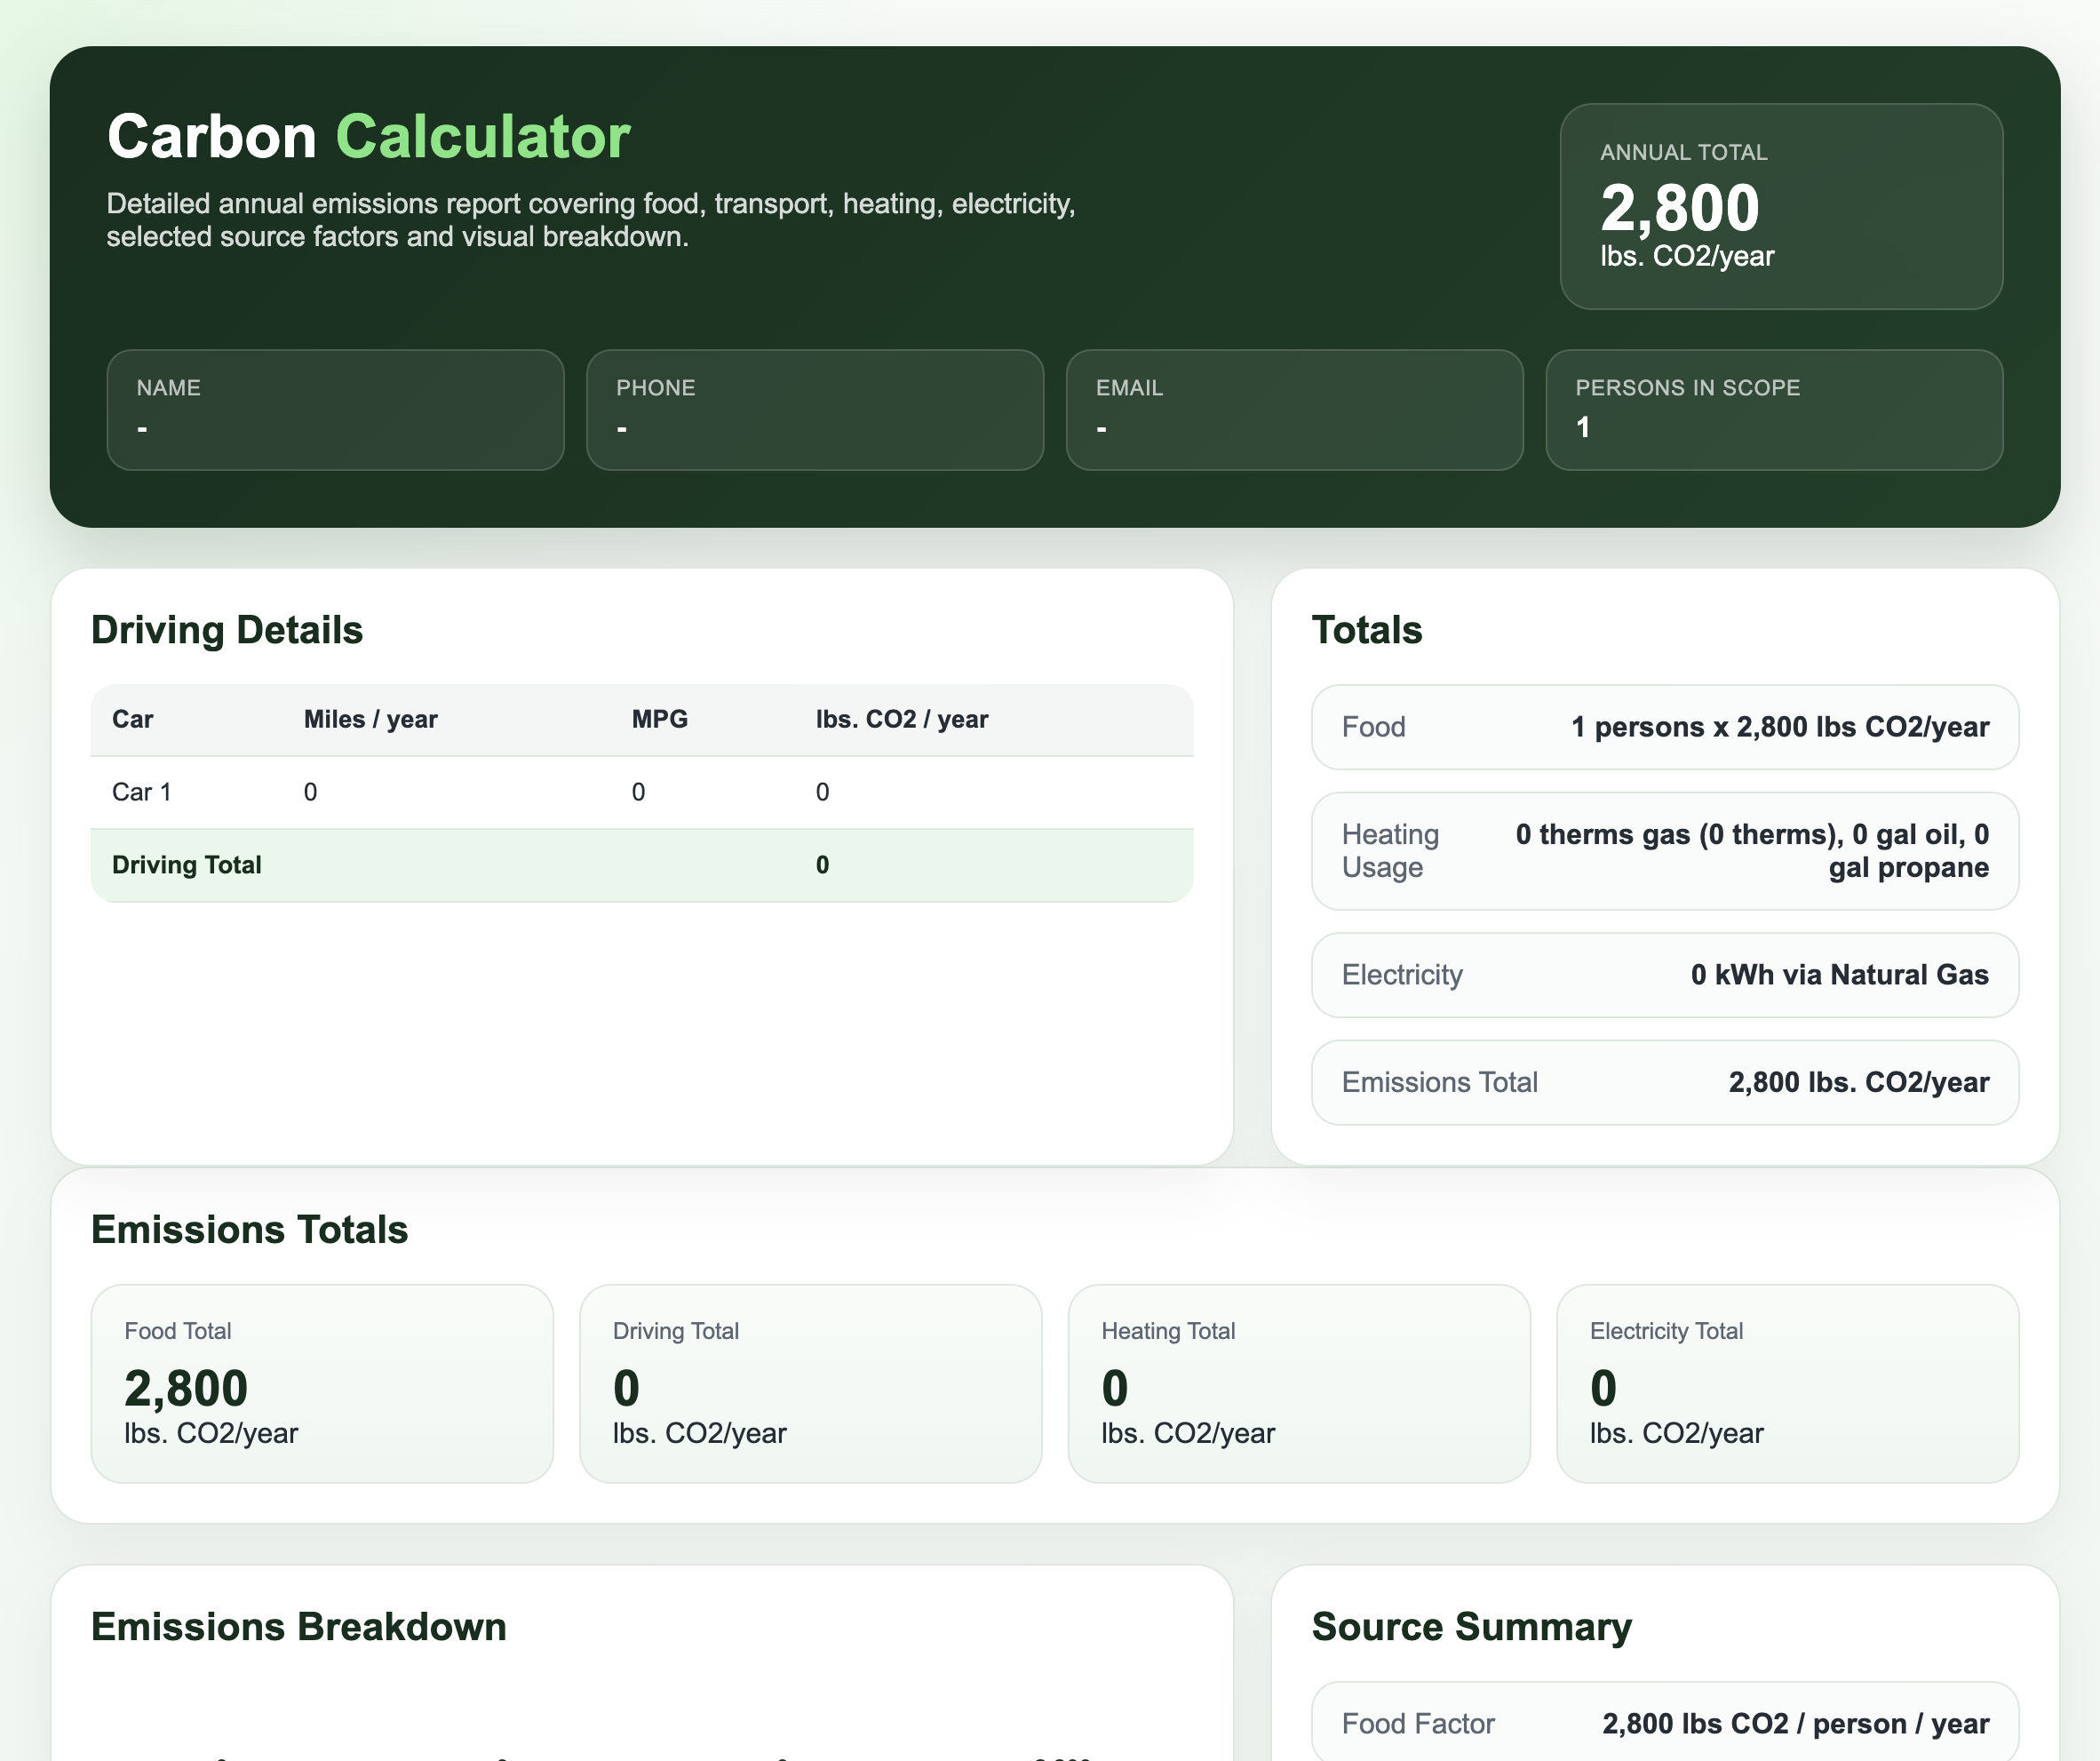Click the Food Total card
2100x1761 pixels.
tap(322, 1383)
